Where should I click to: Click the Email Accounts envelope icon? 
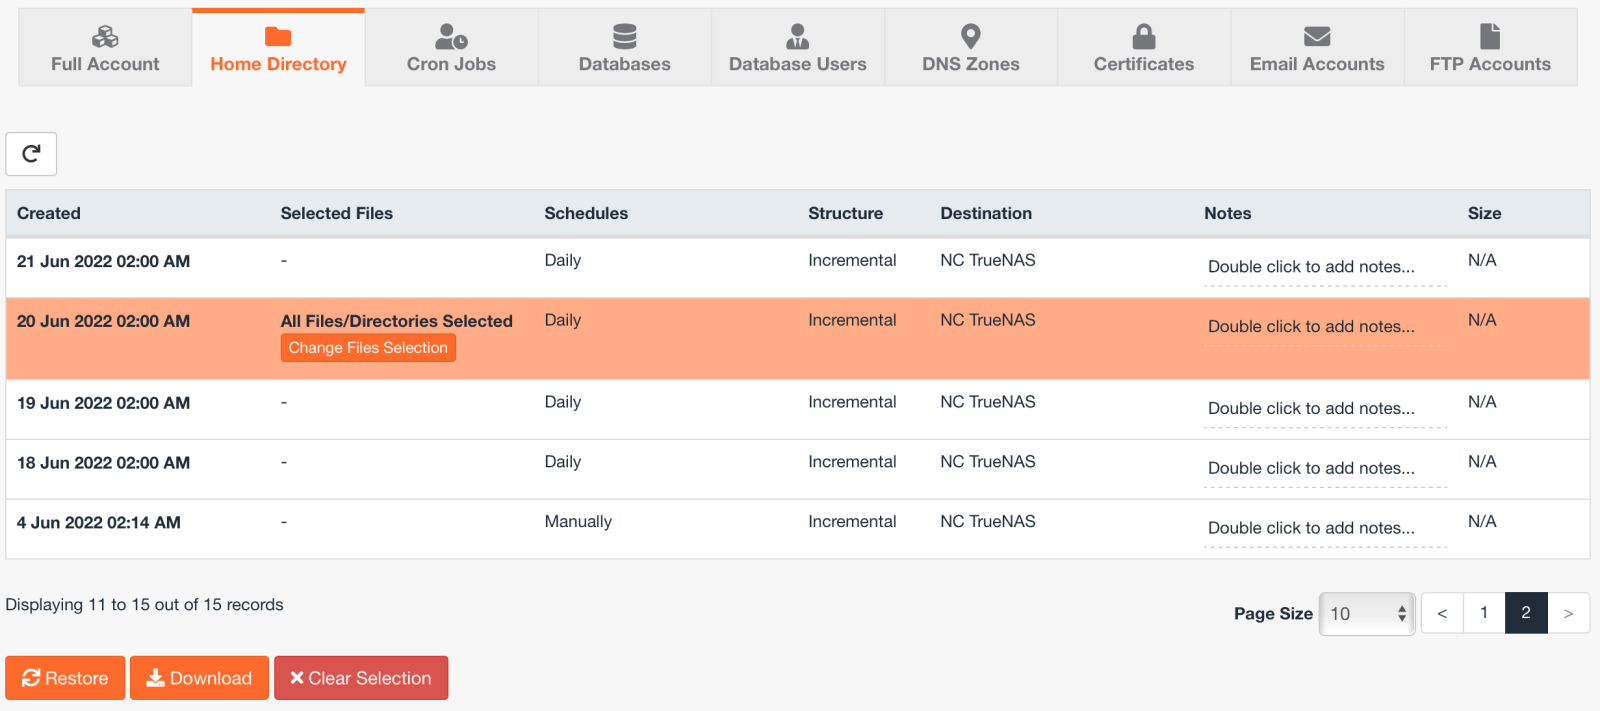click(1317, 37)
